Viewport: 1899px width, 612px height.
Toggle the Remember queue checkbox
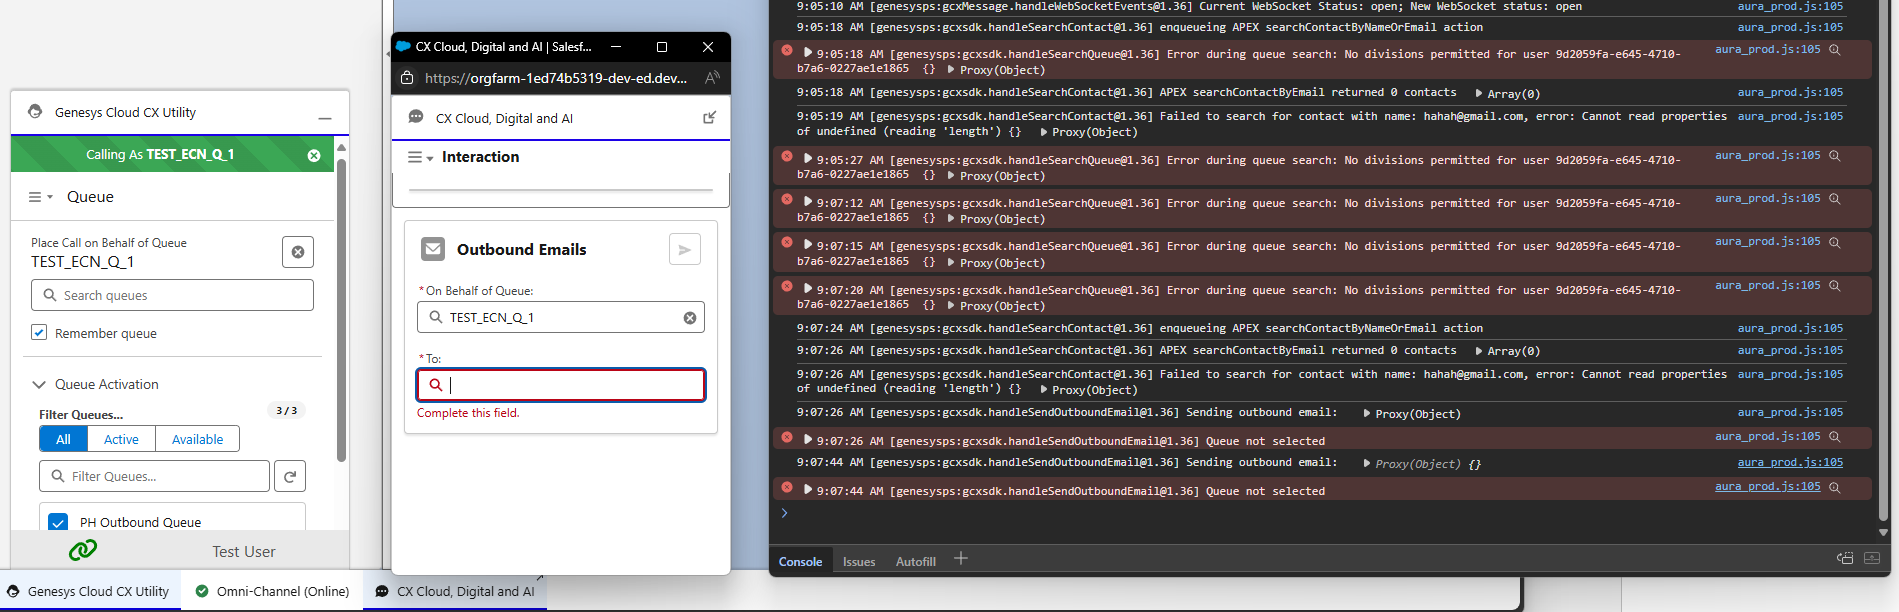tap(39, 332)
